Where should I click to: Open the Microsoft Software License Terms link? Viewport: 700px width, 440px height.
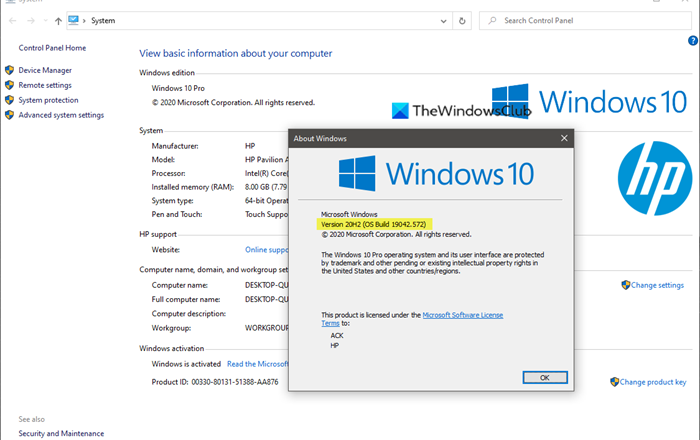coord(462,315)
